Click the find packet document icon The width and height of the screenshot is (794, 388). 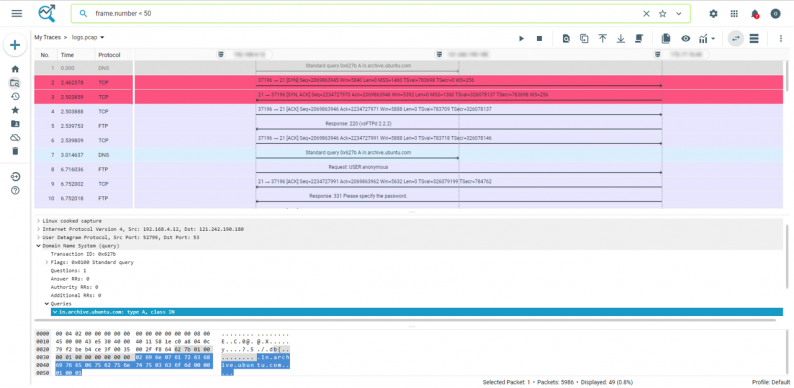coord(566,38)
